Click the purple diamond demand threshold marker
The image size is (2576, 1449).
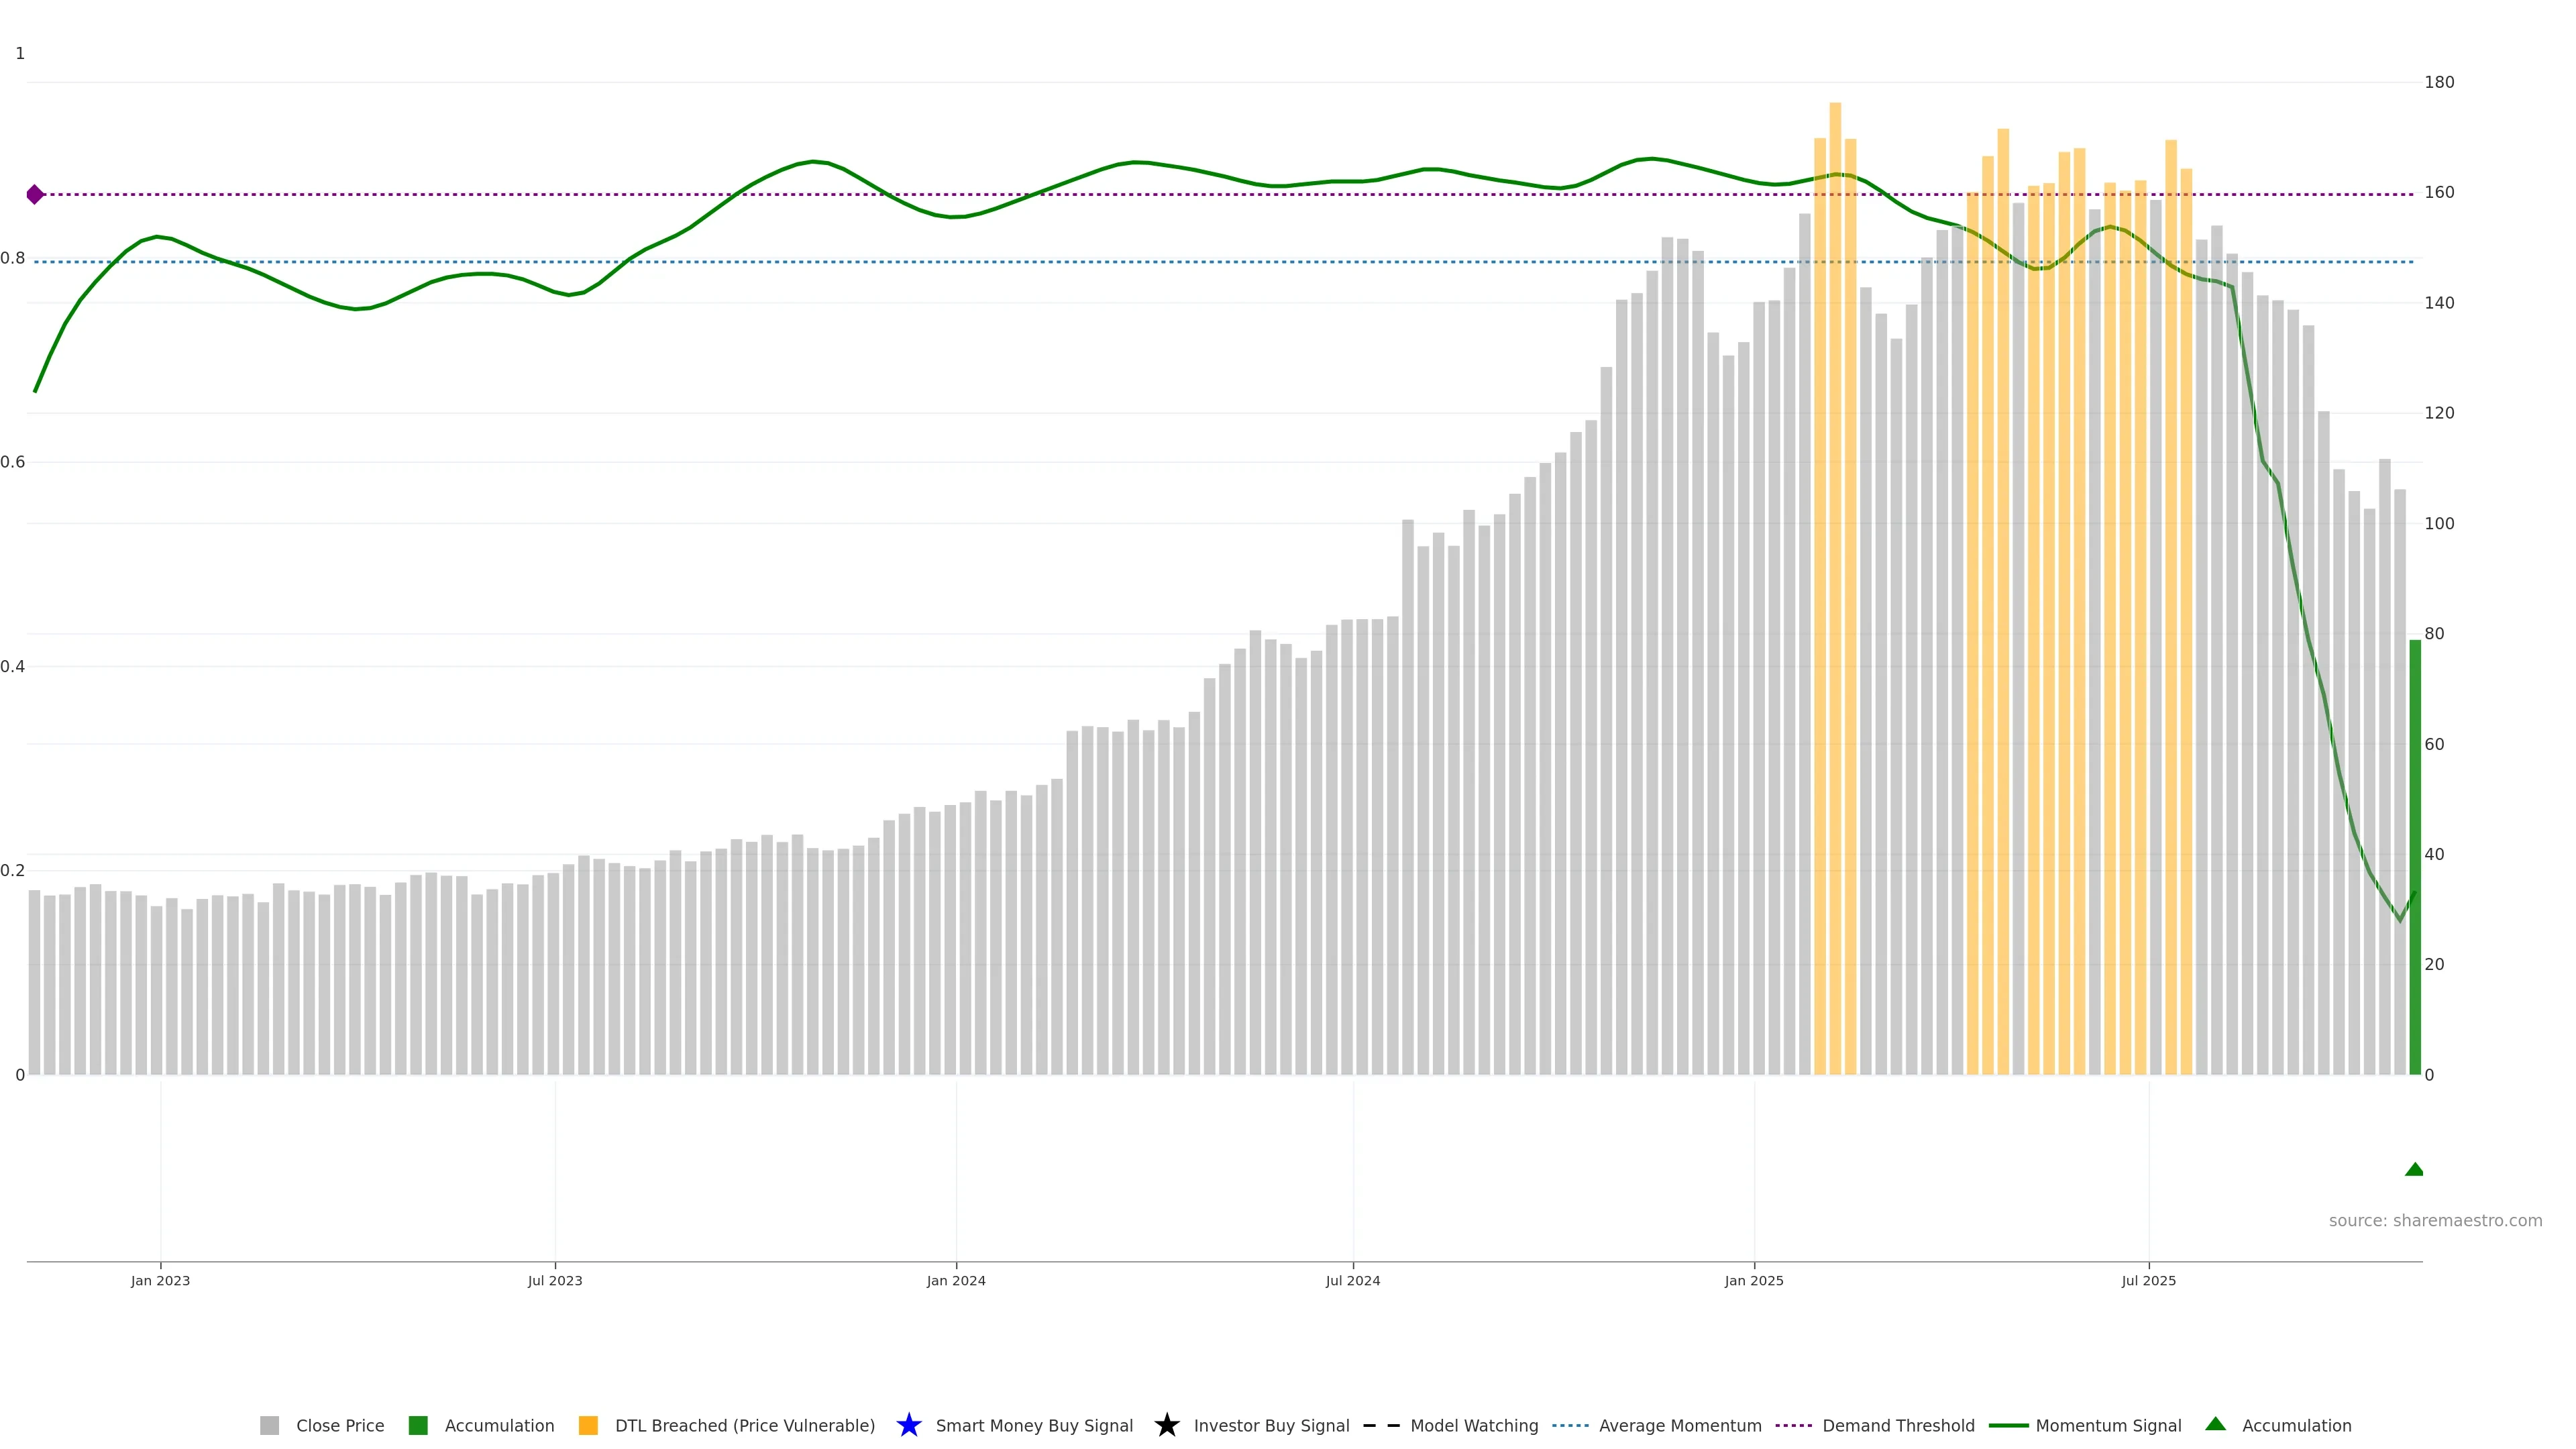coord(35,194)
